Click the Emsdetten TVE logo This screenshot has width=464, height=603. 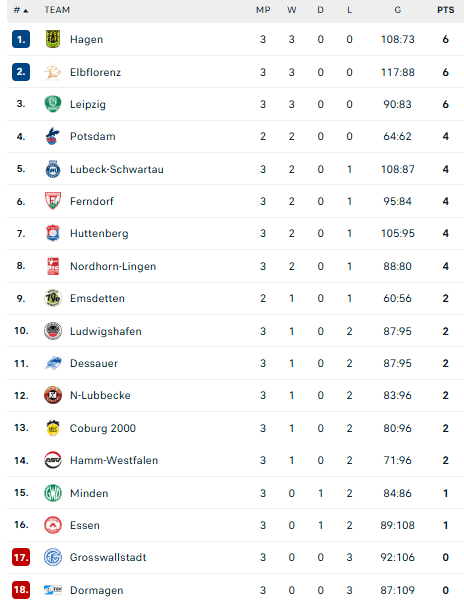pos(53,298)
